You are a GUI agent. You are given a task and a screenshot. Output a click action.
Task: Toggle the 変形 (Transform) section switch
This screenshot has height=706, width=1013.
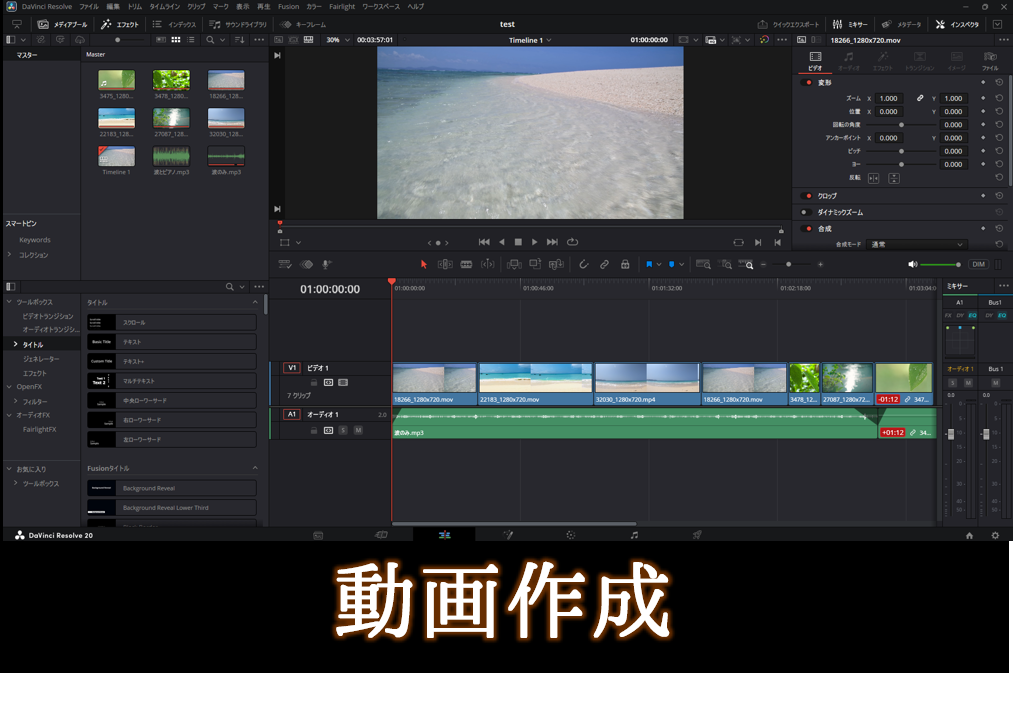pyautogui.click(x=808, y=82)
